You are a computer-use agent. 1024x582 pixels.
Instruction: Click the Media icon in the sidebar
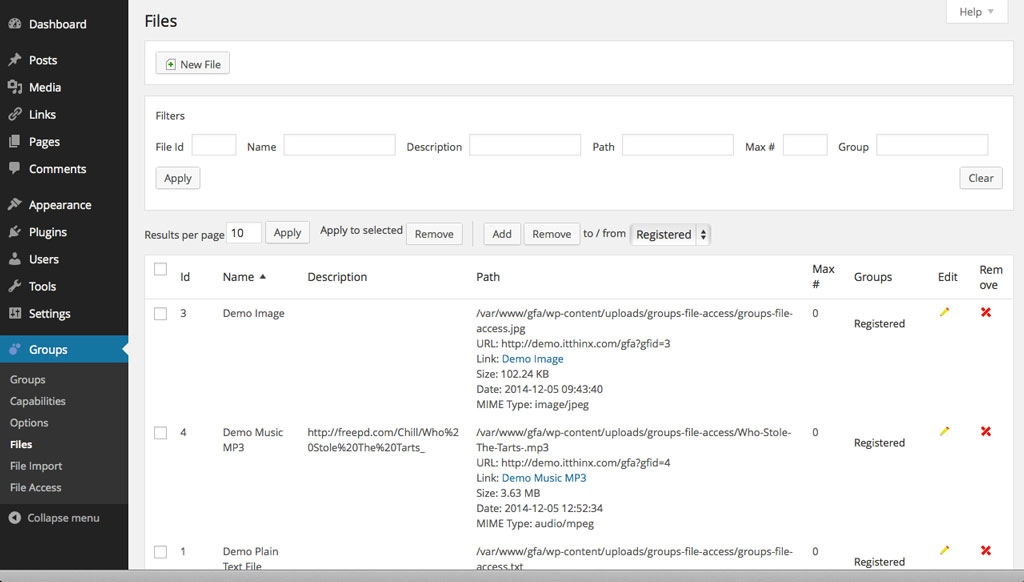14,87
